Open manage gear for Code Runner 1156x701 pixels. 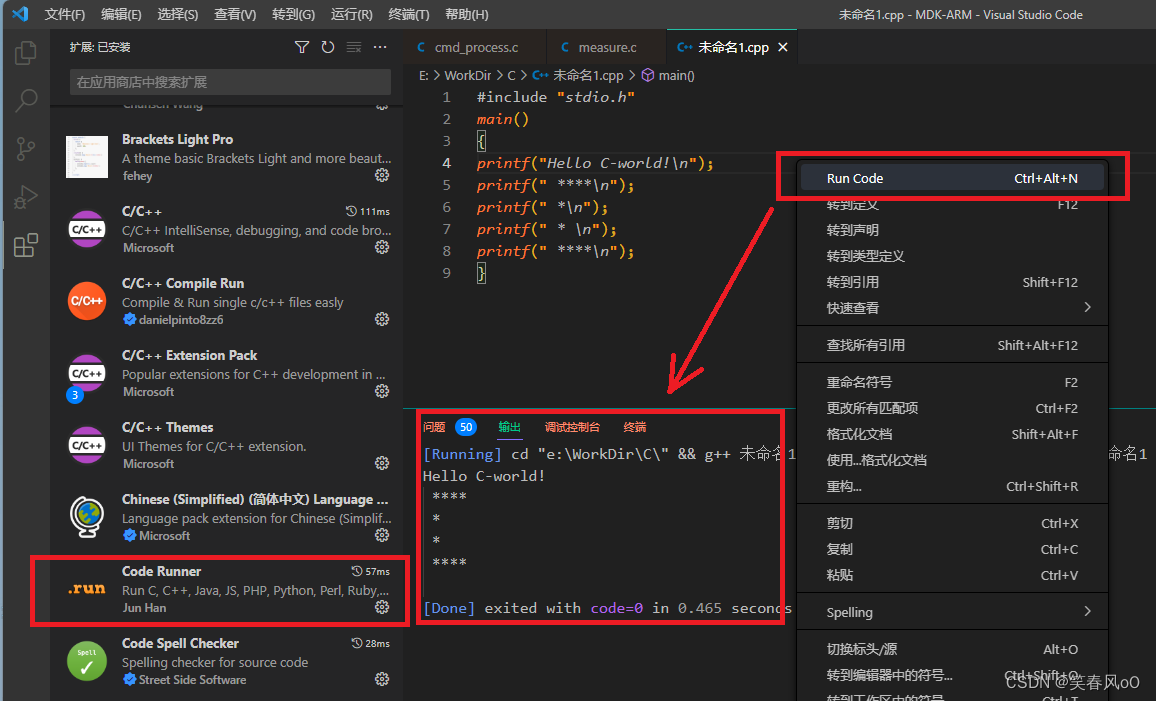[382, 607]
